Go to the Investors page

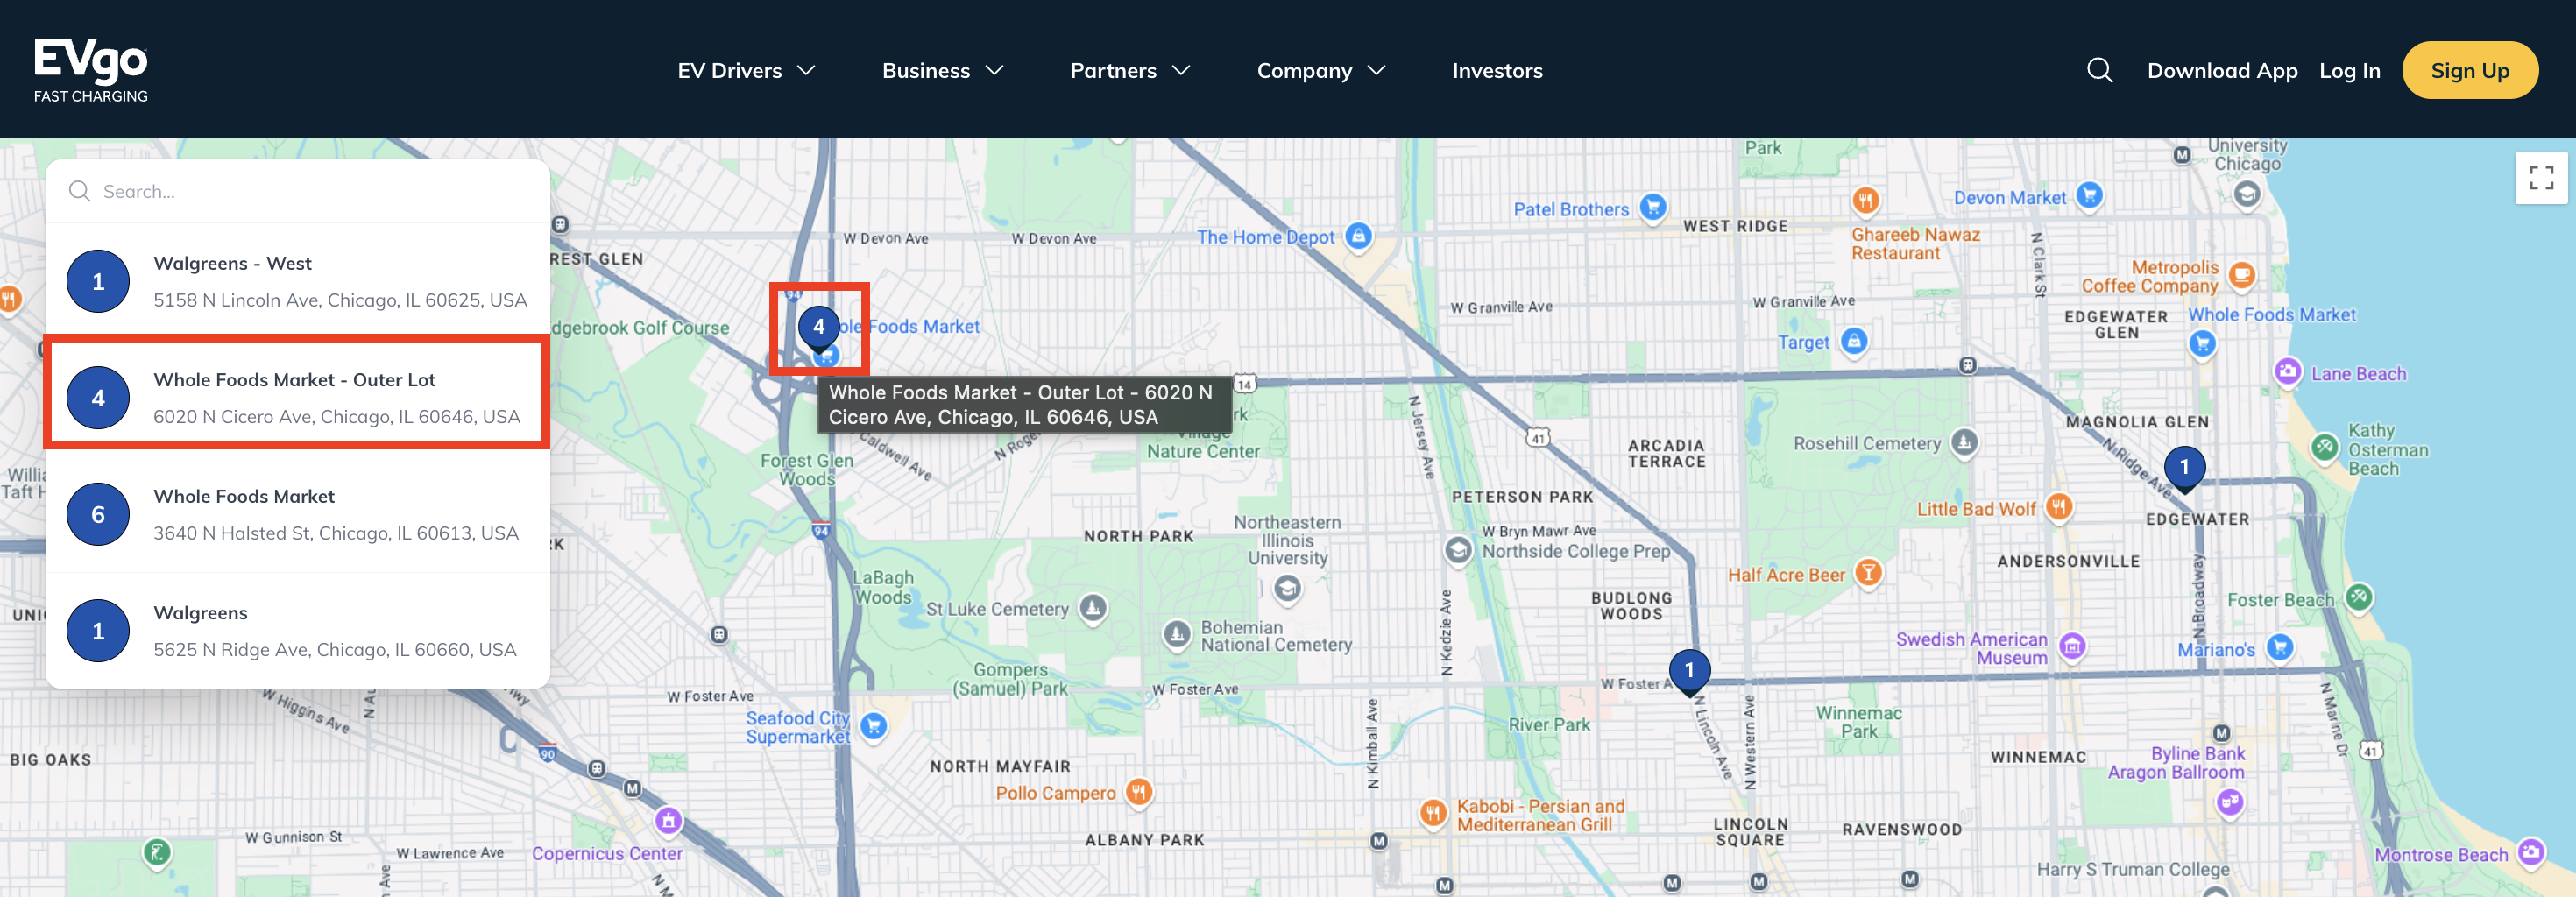coord(1497,70)
